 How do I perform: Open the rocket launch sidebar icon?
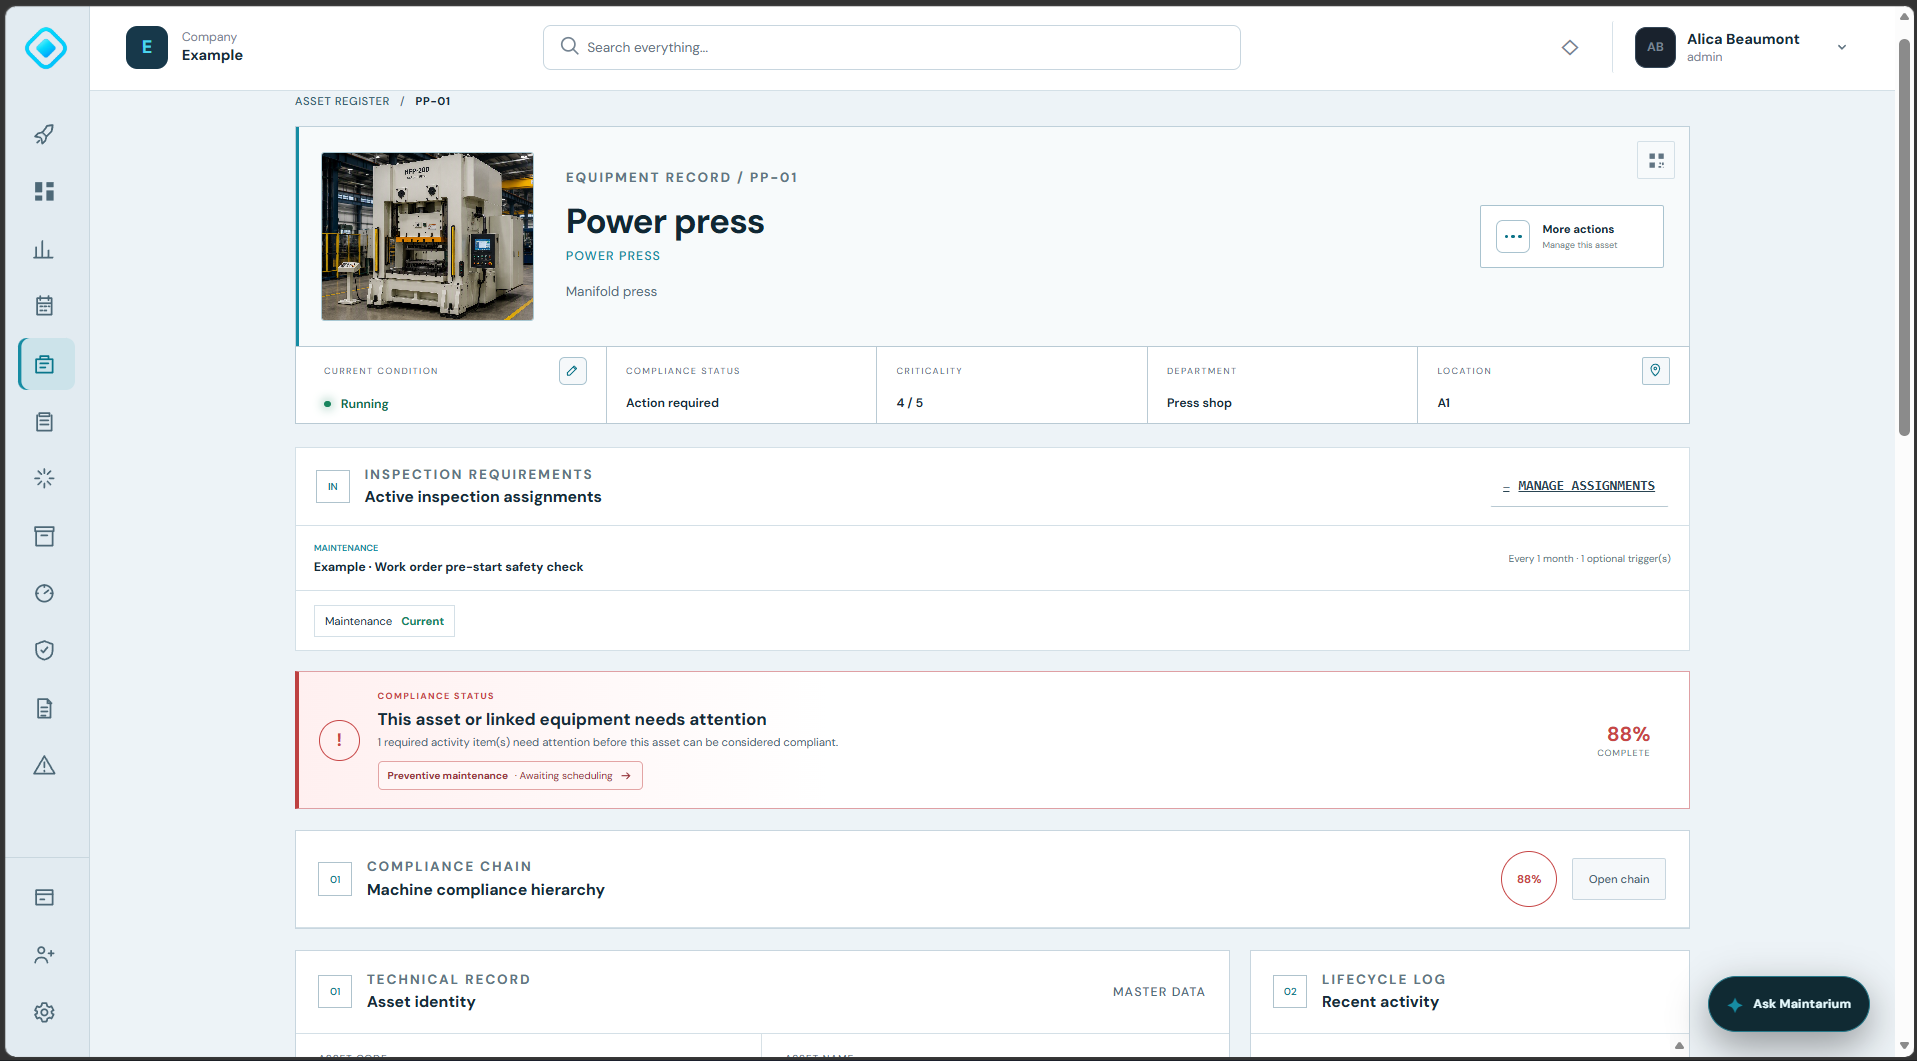44,134
